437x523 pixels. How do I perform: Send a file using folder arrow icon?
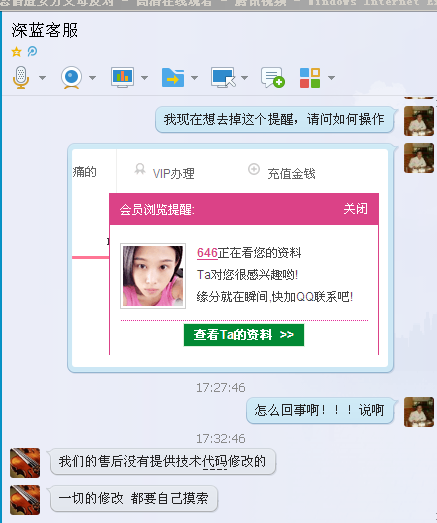point(173,77)
